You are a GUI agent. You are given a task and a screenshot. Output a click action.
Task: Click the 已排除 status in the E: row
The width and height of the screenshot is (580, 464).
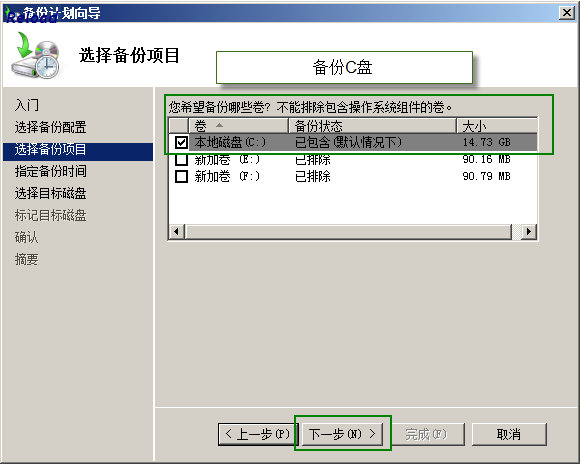click(313, 159)
